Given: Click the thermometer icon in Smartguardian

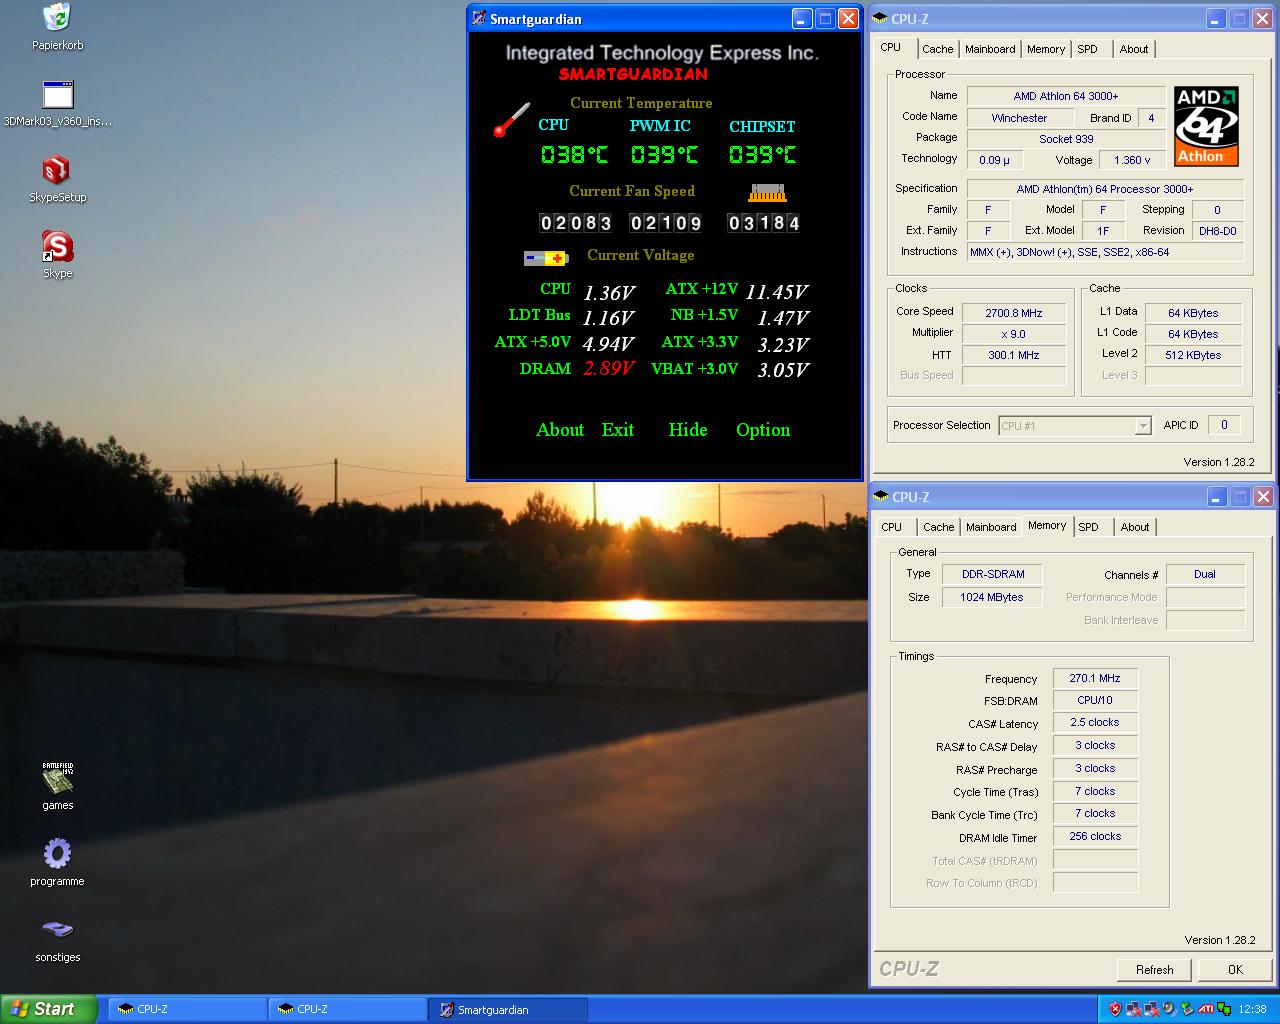Looking at the screenshot, I should pos(512,119).
